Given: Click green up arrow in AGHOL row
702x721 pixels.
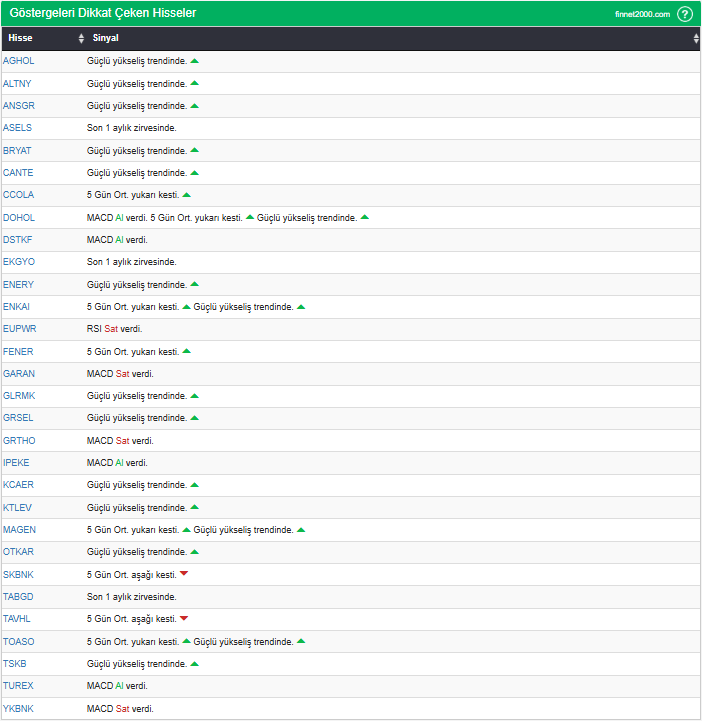Looking at the screenshot, I should 195,61.
